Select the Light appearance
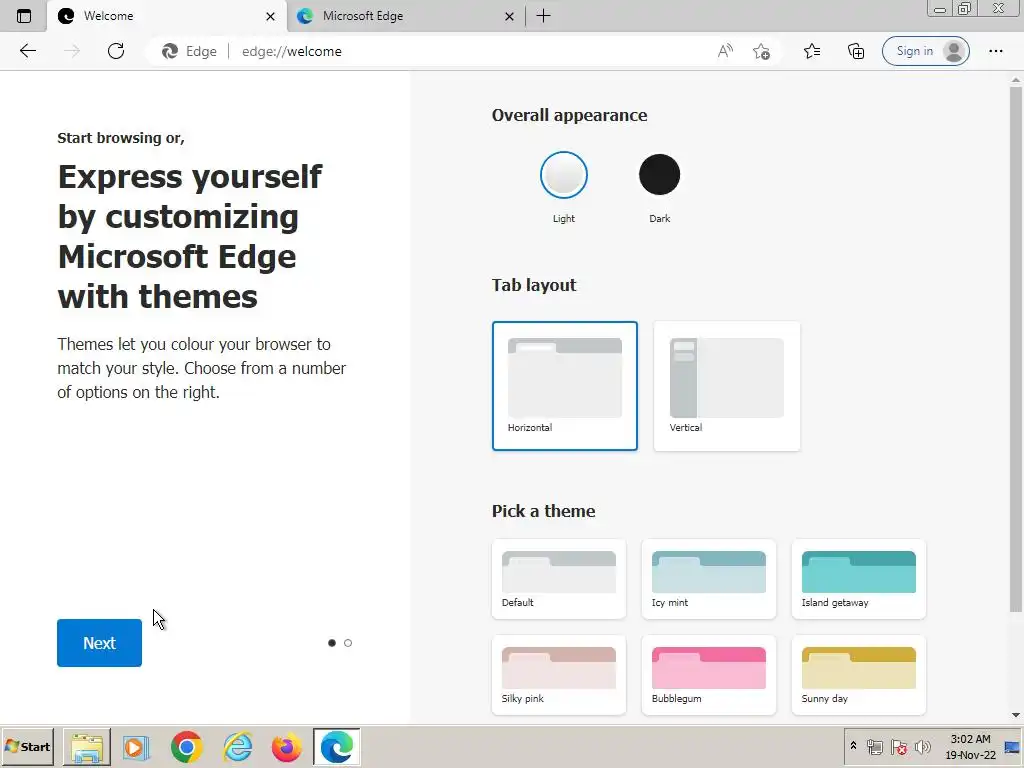1024x768 pixels. tap(564, 174)
